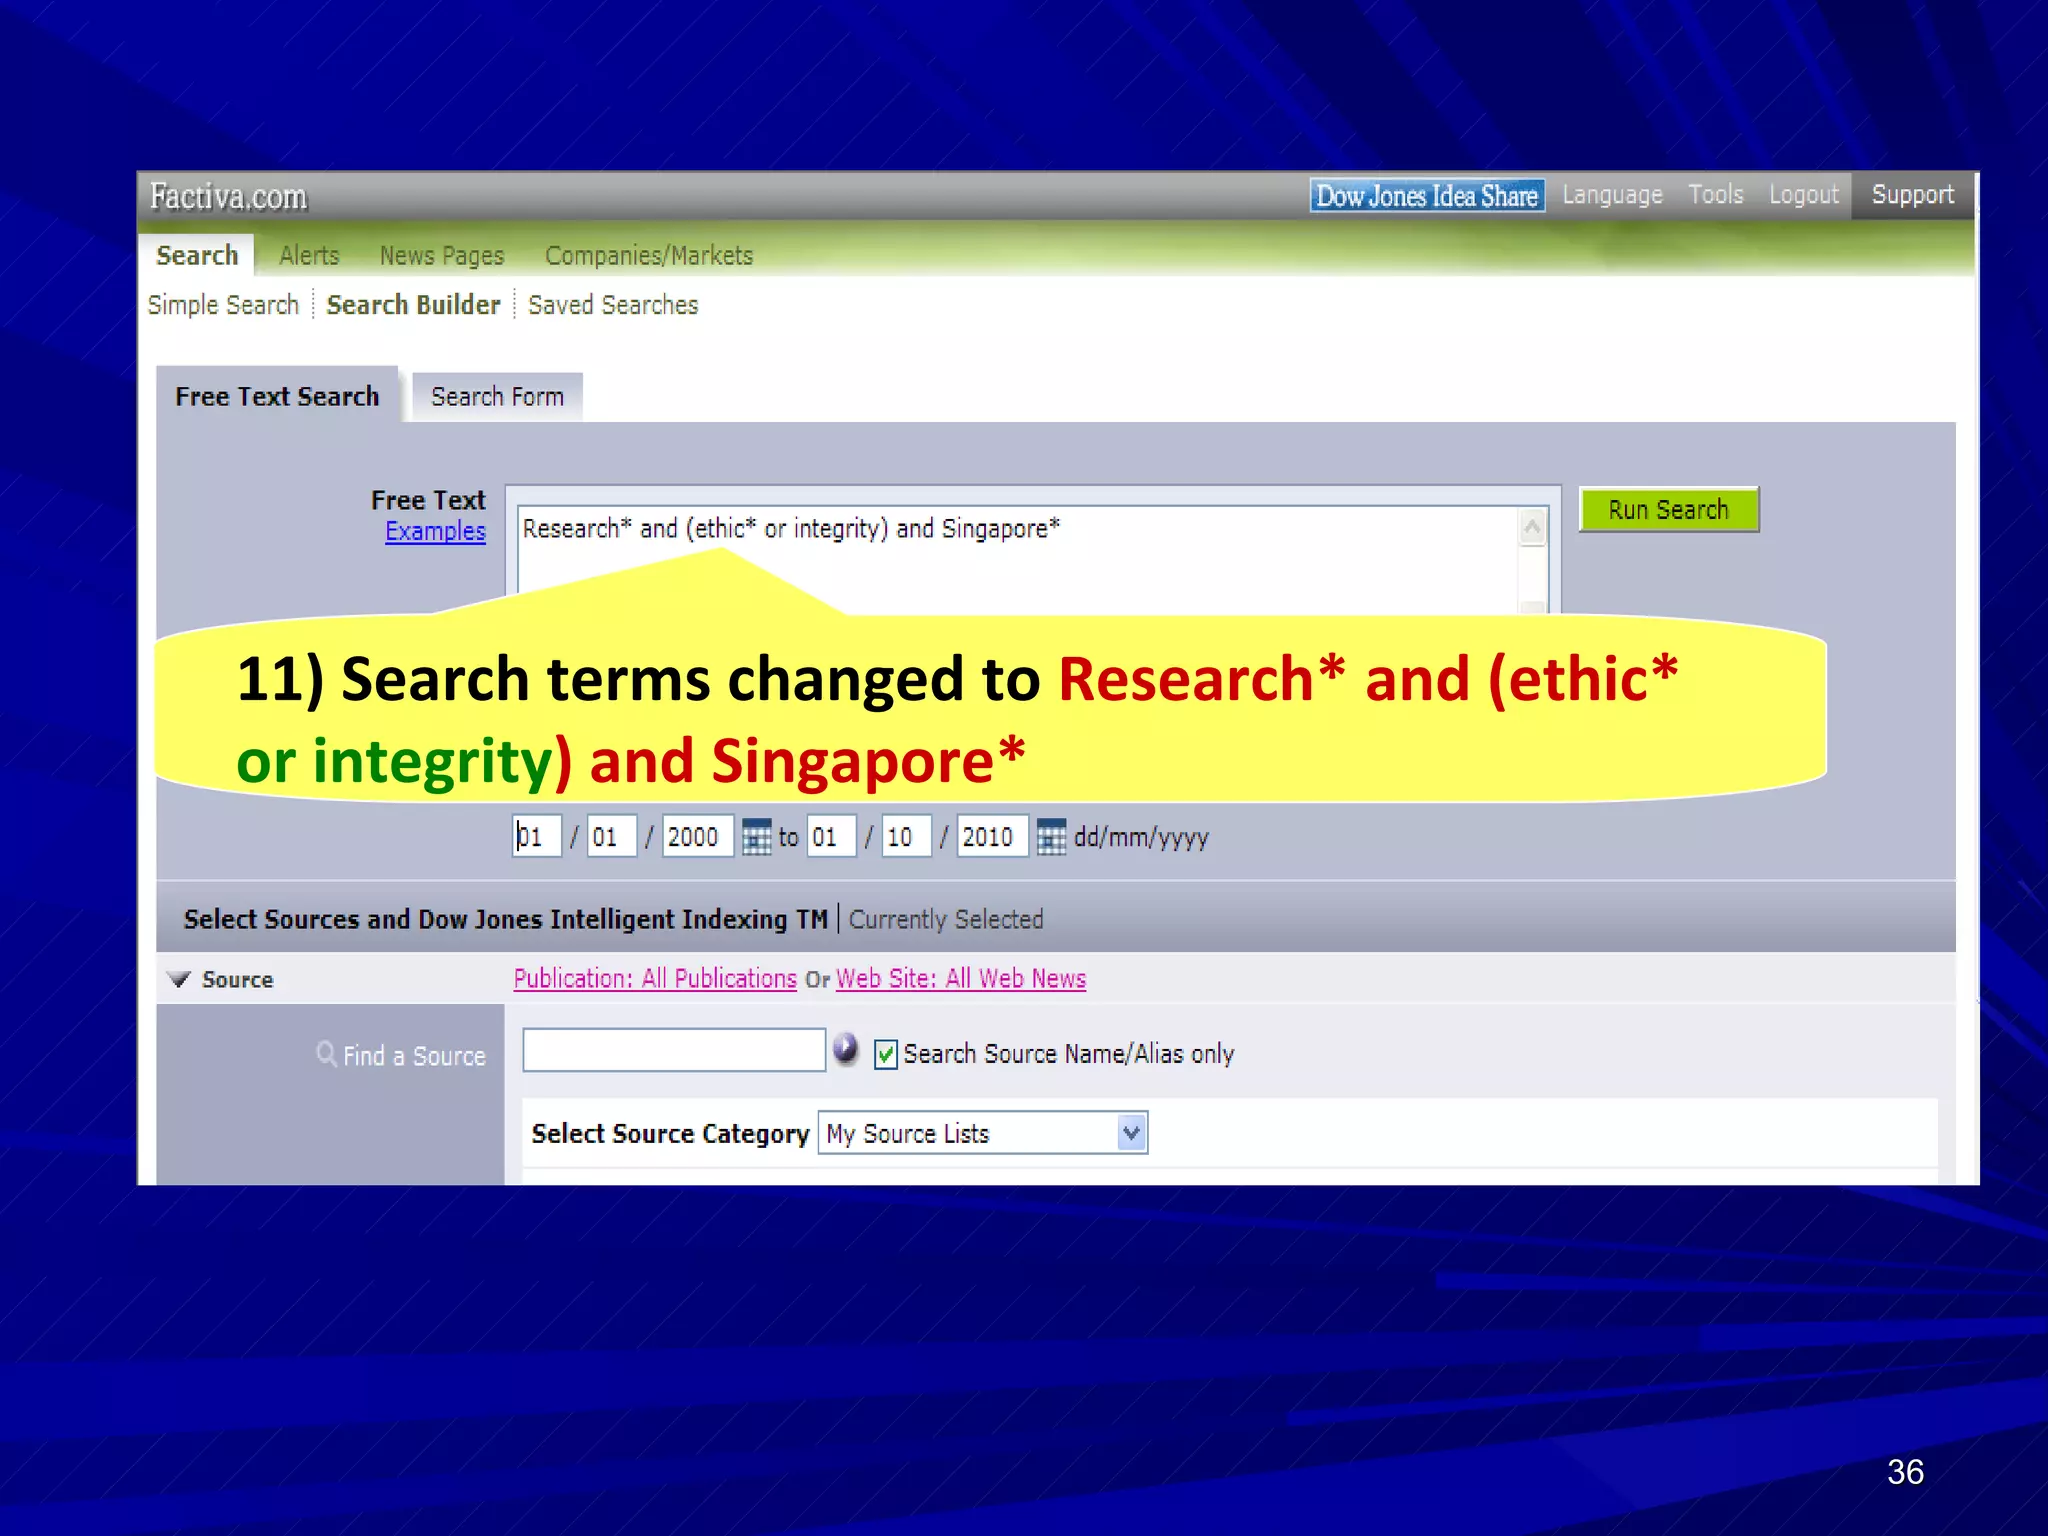The width and height of the screenshot is (2048, 1536).
Task: Open the Support page
Action: point(1912,195)
